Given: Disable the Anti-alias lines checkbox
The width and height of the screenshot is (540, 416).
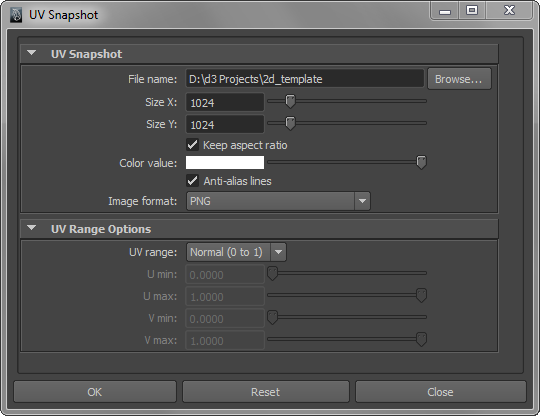Looking at the screenshot, I should coord(193,181).
